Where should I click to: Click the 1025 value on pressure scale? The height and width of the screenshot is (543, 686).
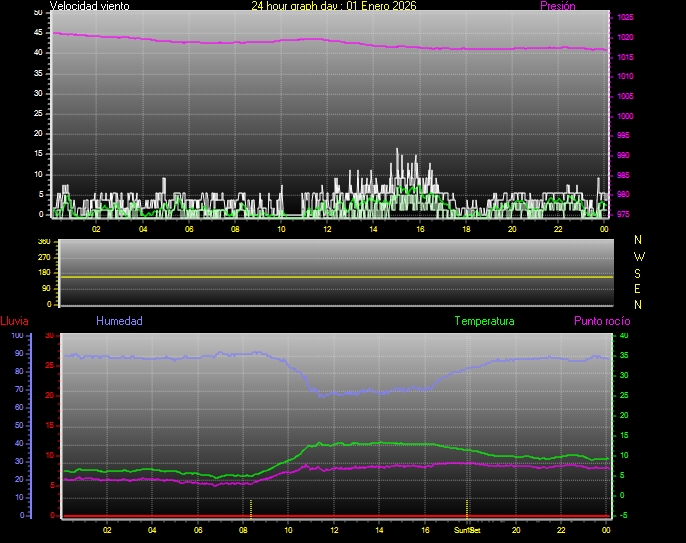625,18
